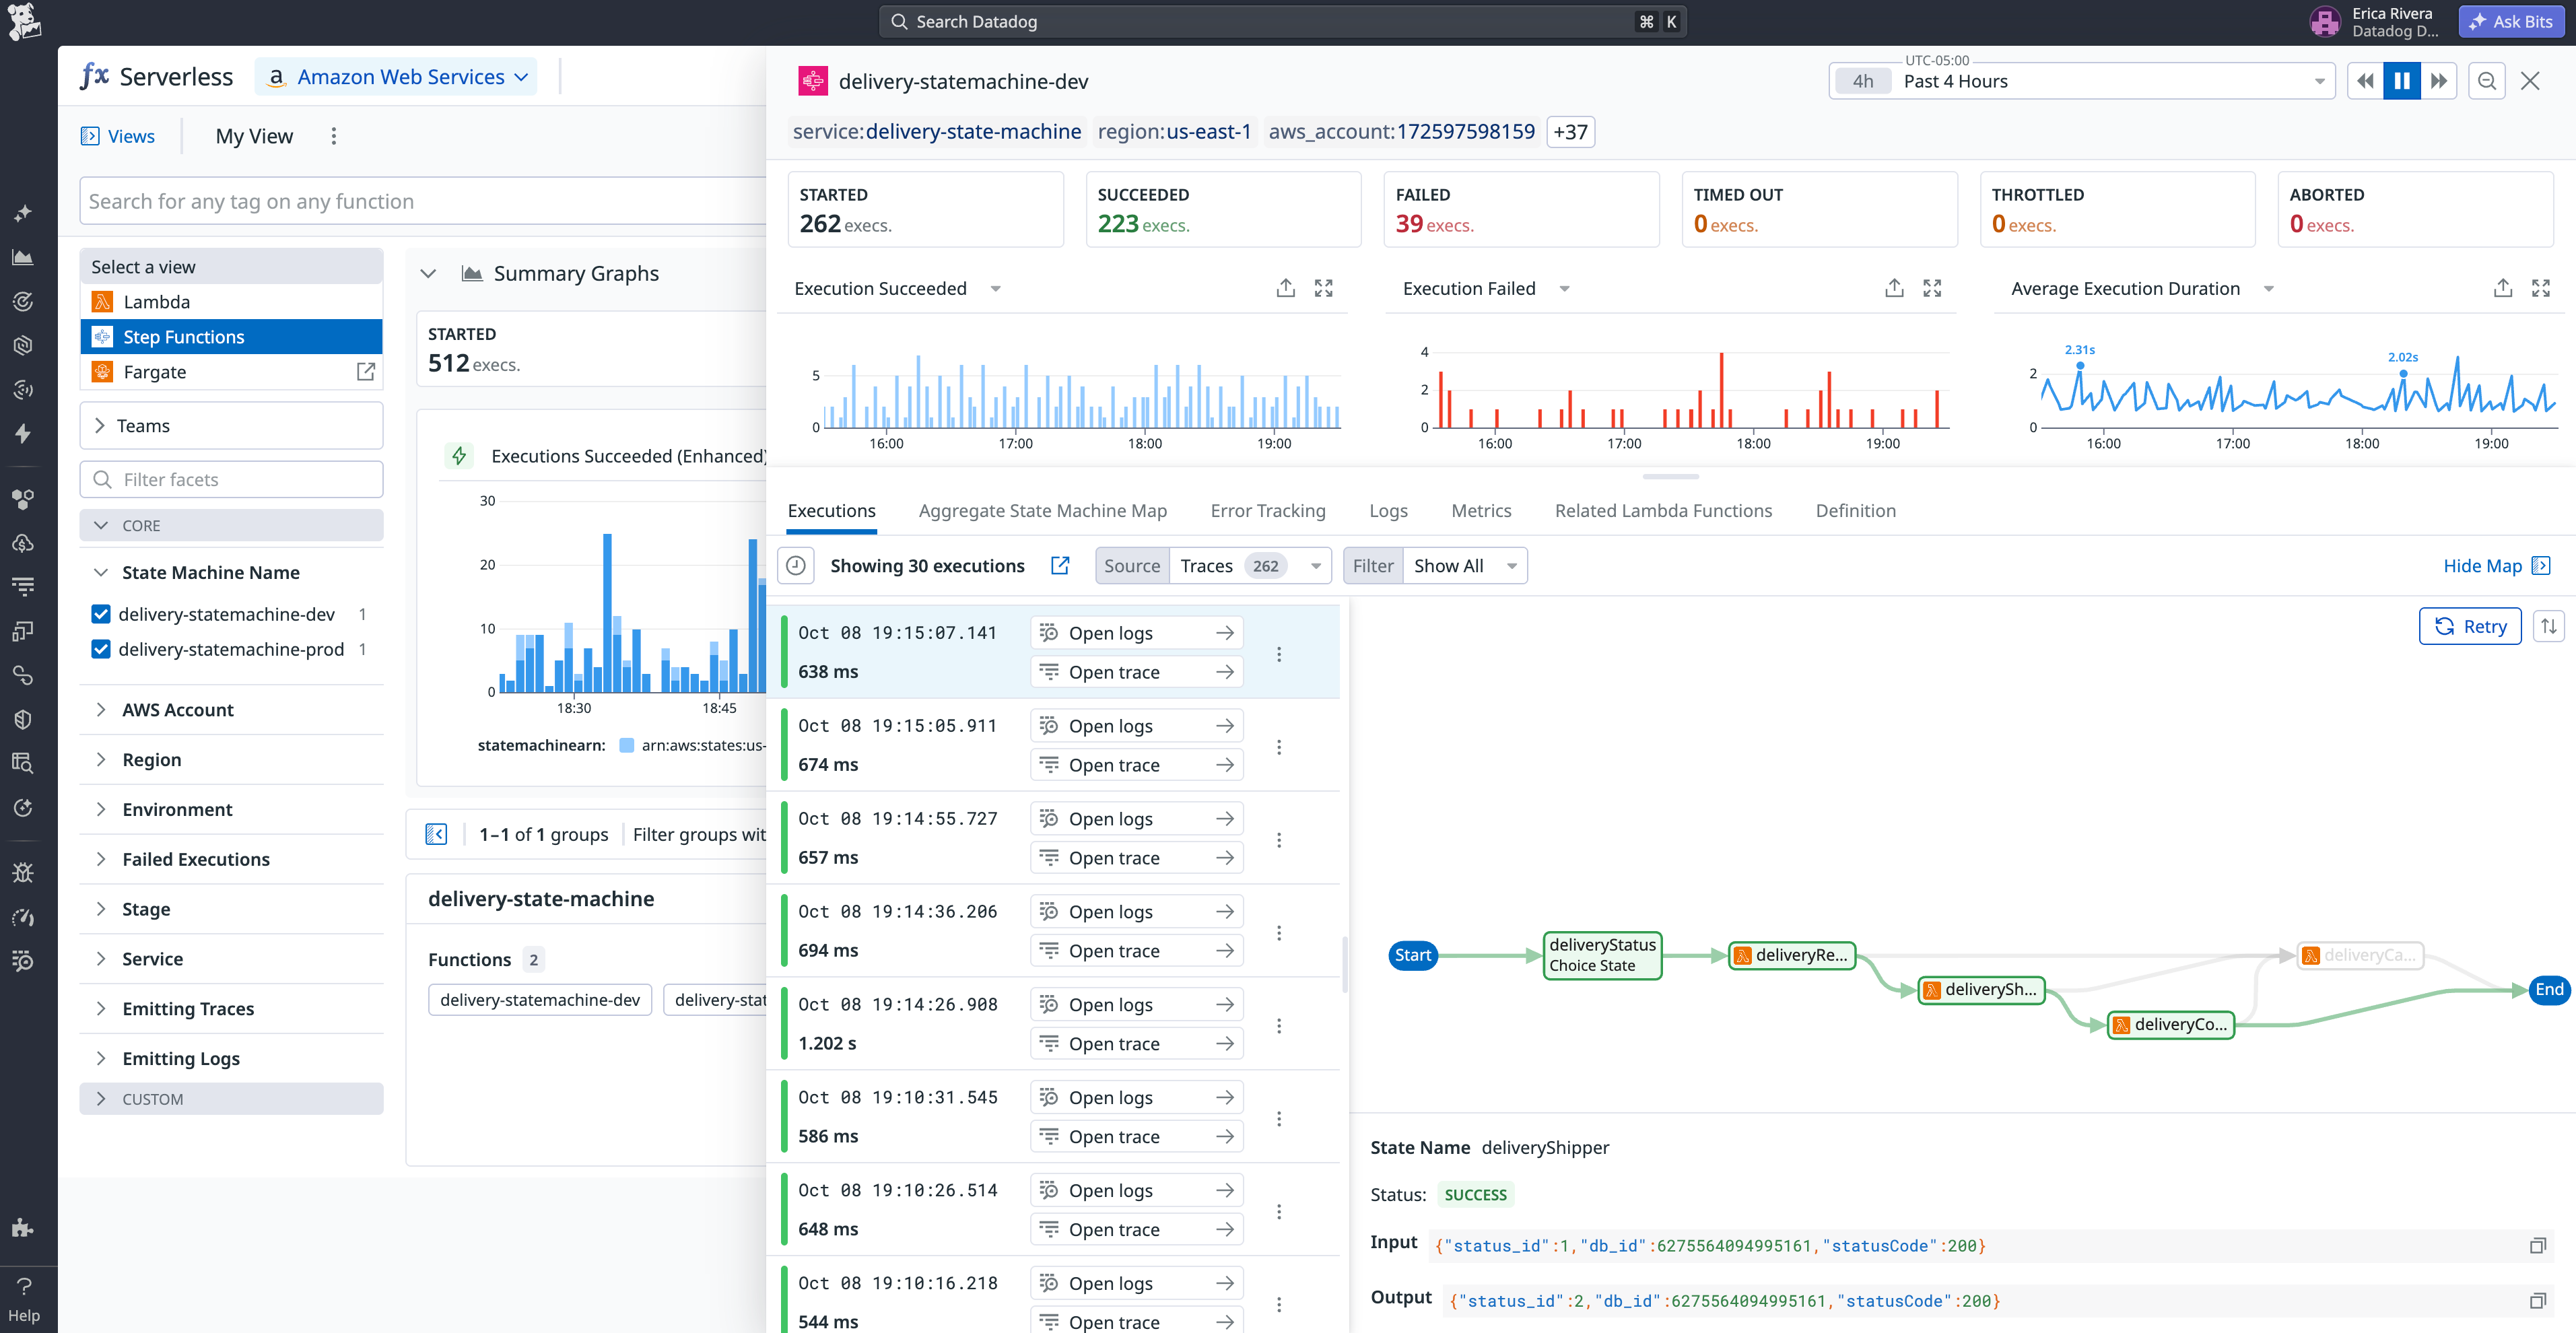Expand the CUSTOM facet group

click(231, 1098)
